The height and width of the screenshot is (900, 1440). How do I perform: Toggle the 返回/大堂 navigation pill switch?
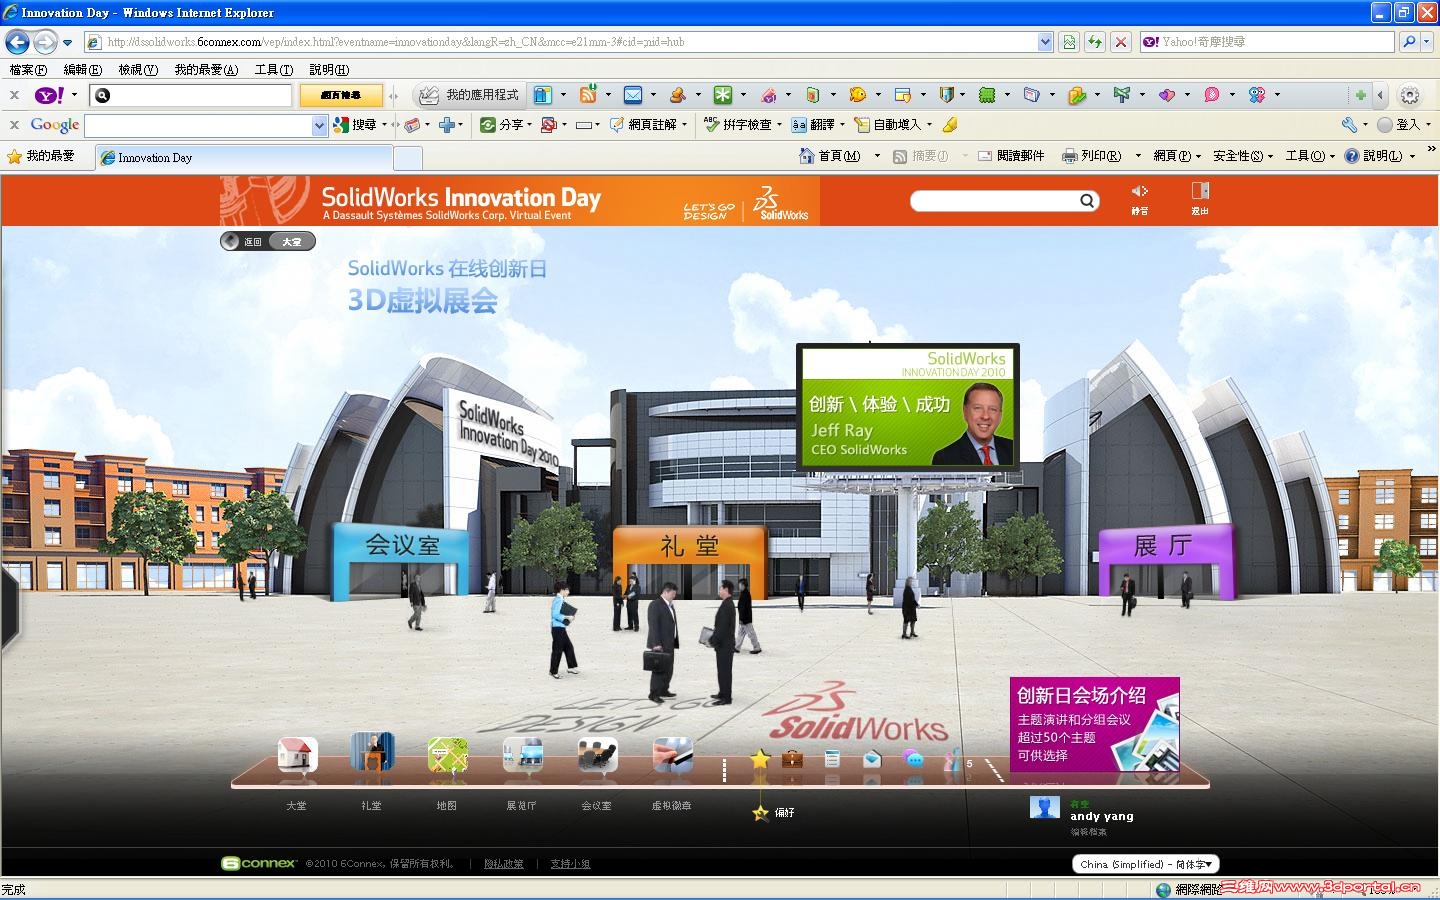[268, 241]
